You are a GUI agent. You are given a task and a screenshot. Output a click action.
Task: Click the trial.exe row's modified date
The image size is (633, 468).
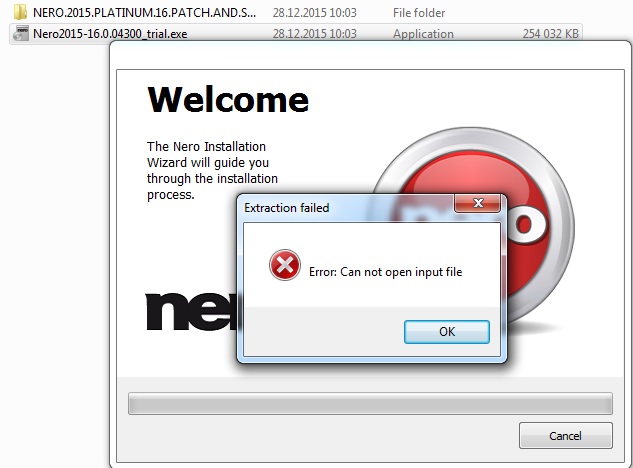click(314, 34)
